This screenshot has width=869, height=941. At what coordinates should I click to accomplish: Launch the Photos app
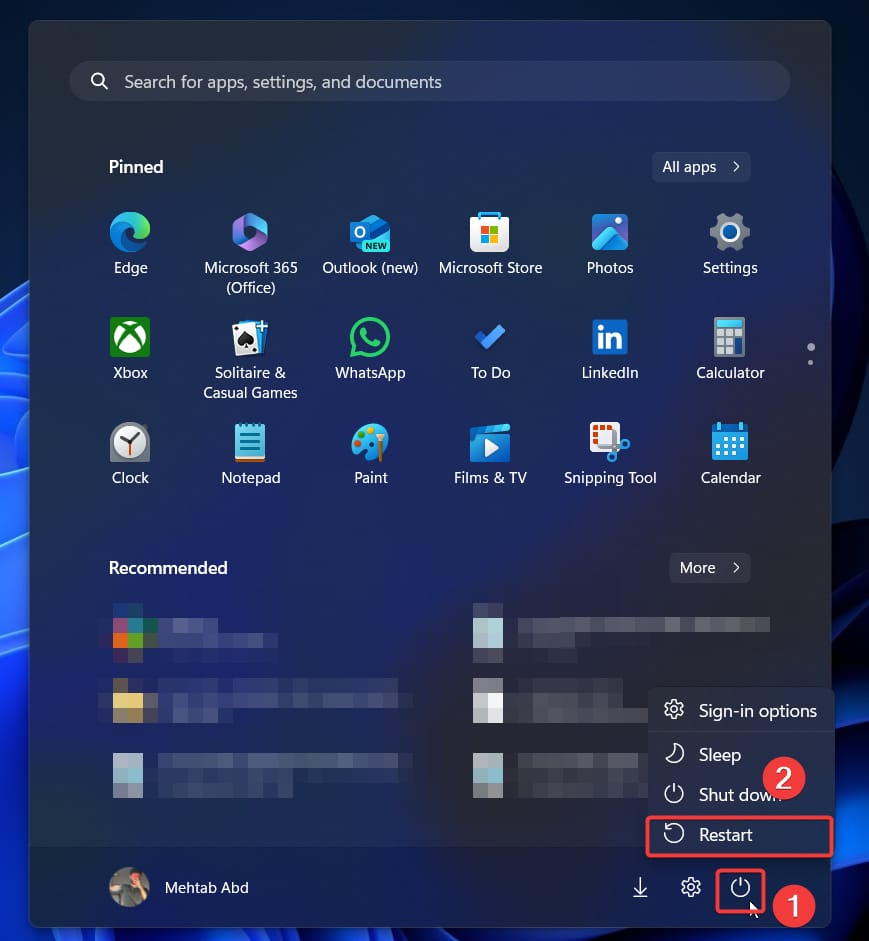click(x=610, y=243)
